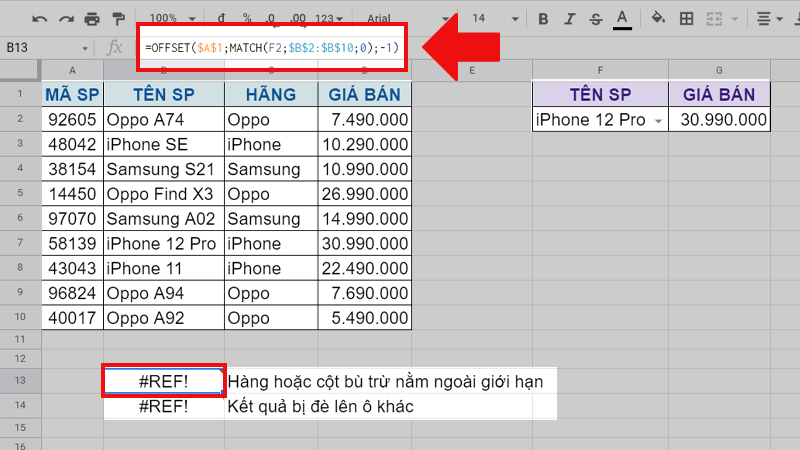800x450 pixels.
Task: Toggle strikethrough formatting
Action: click(x=595, y=19)
